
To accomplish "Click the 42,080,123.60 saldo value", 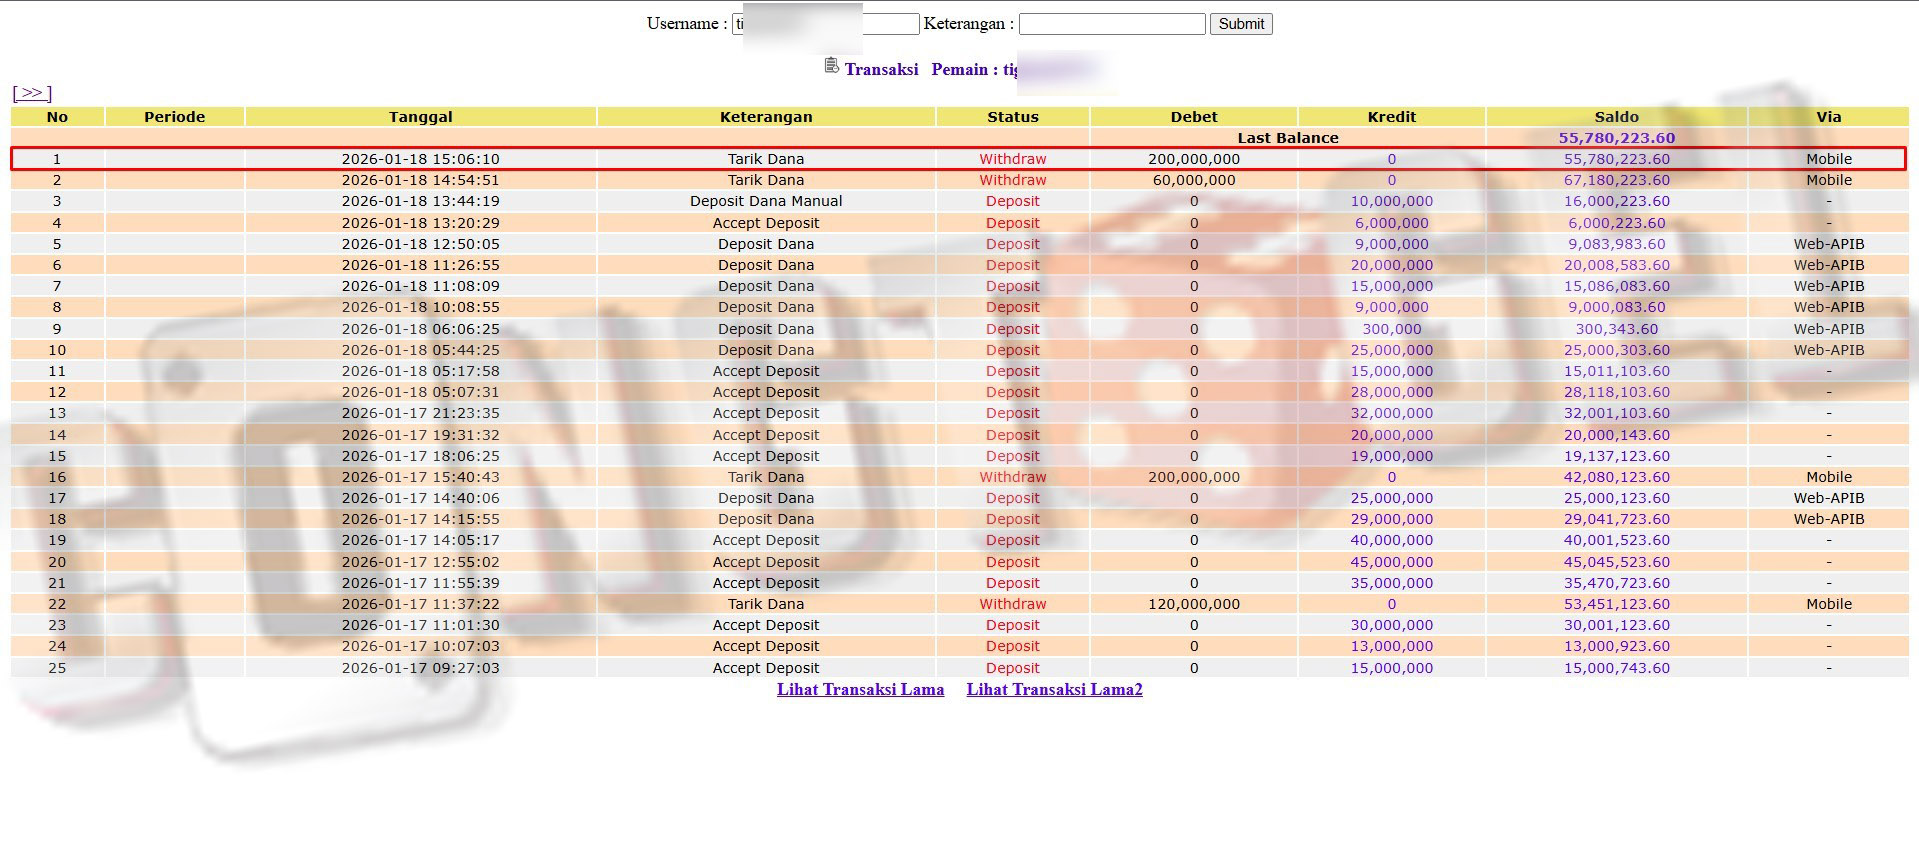I will coord(1617,477).
